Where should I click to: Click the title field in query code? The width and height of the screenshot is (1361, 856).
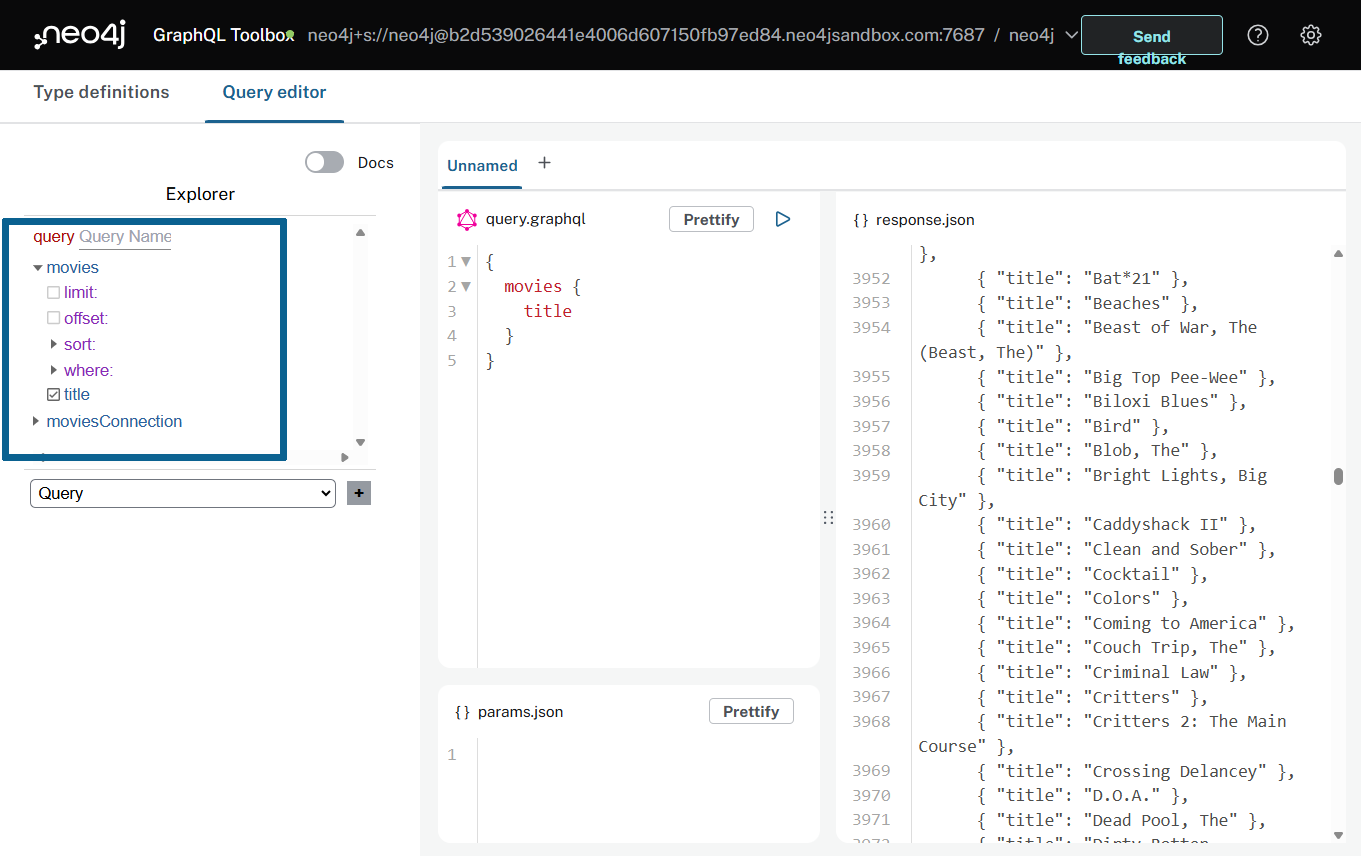548,311
